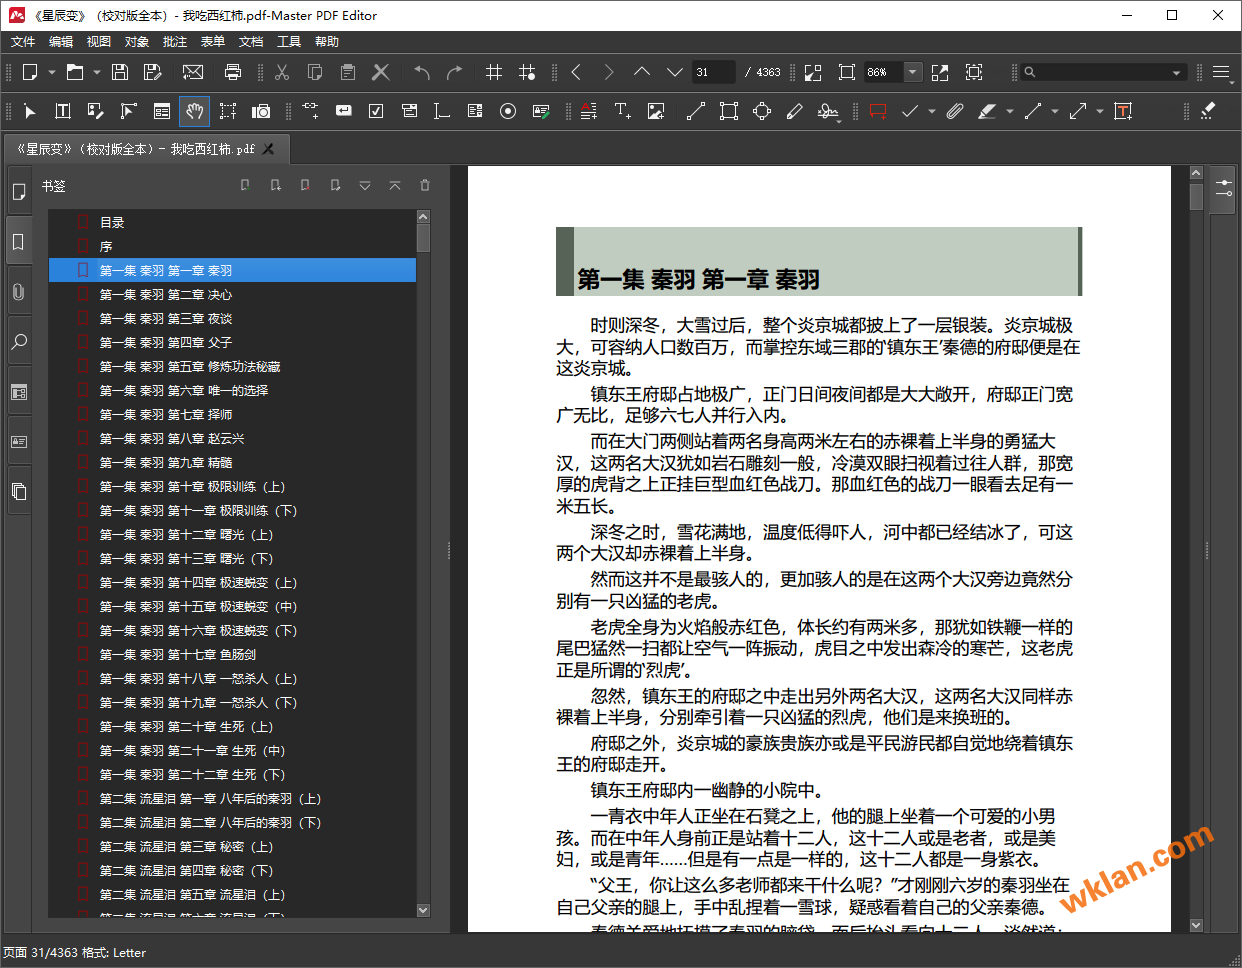Image resolution: width=1242 pixels, height=968 pixels.
Task: Click the Insert Image tool
Action: 656,111
